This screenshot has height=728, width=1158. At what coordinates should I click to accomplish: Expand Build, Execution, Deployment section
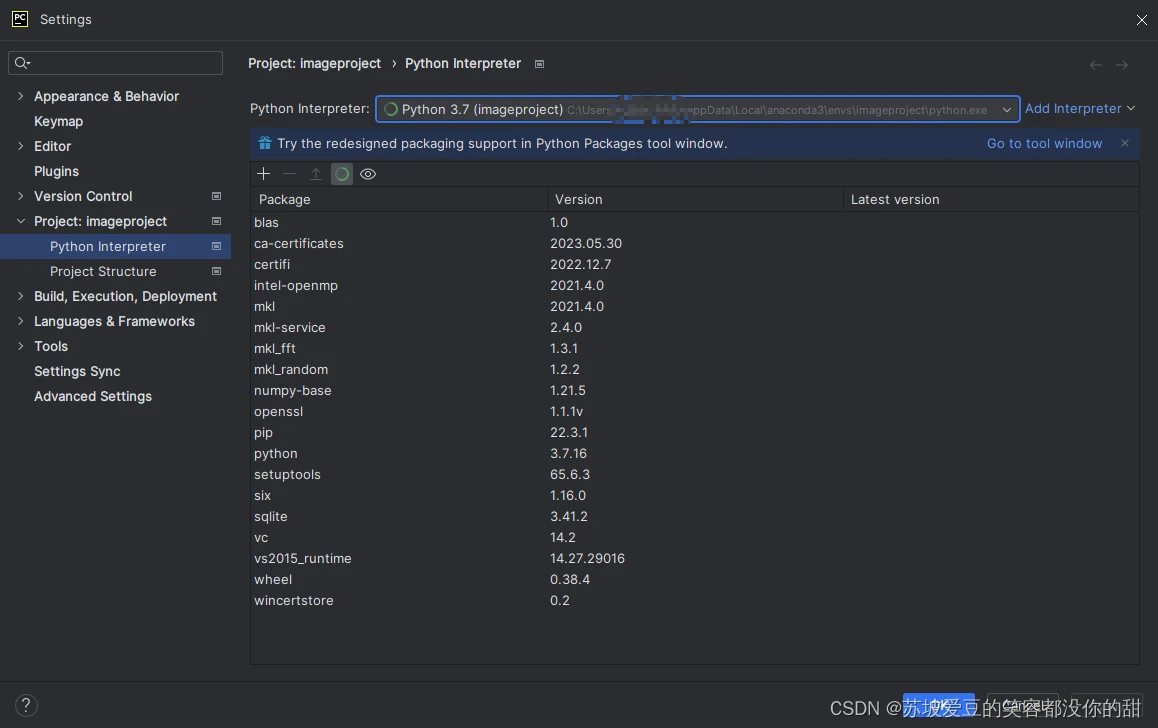point(21,296)
